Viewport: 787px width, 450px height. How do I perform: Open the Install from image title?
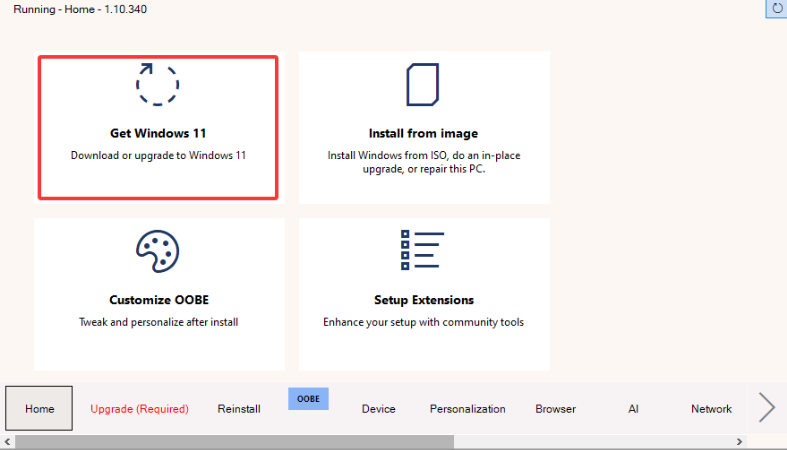(423, 133)
